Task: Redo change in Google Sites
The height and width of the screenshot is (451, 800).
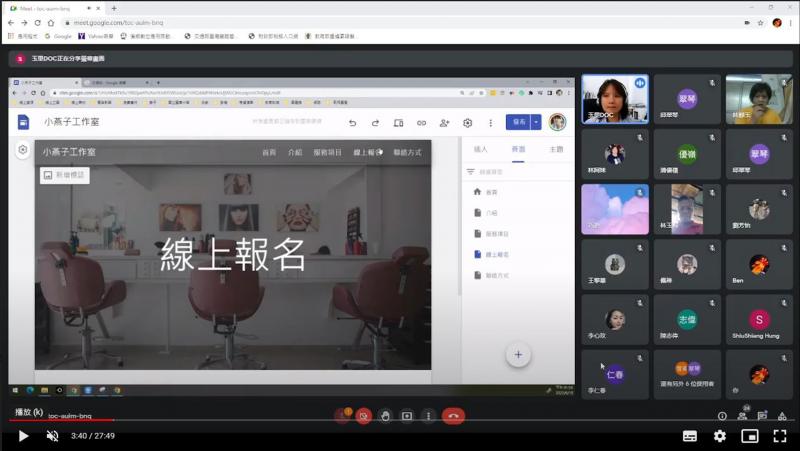Action: [x=376, y=123]
